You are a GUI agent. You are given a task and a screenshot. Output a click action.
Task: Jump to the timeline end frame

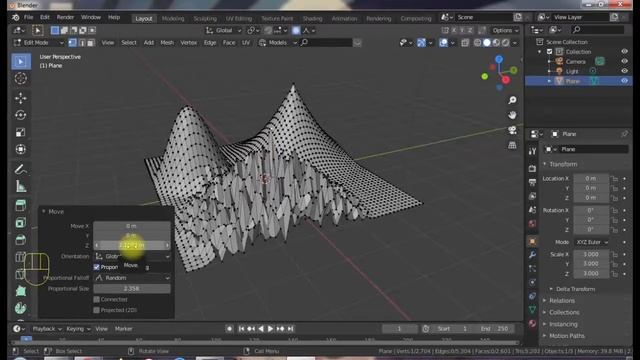click(290, 329)
